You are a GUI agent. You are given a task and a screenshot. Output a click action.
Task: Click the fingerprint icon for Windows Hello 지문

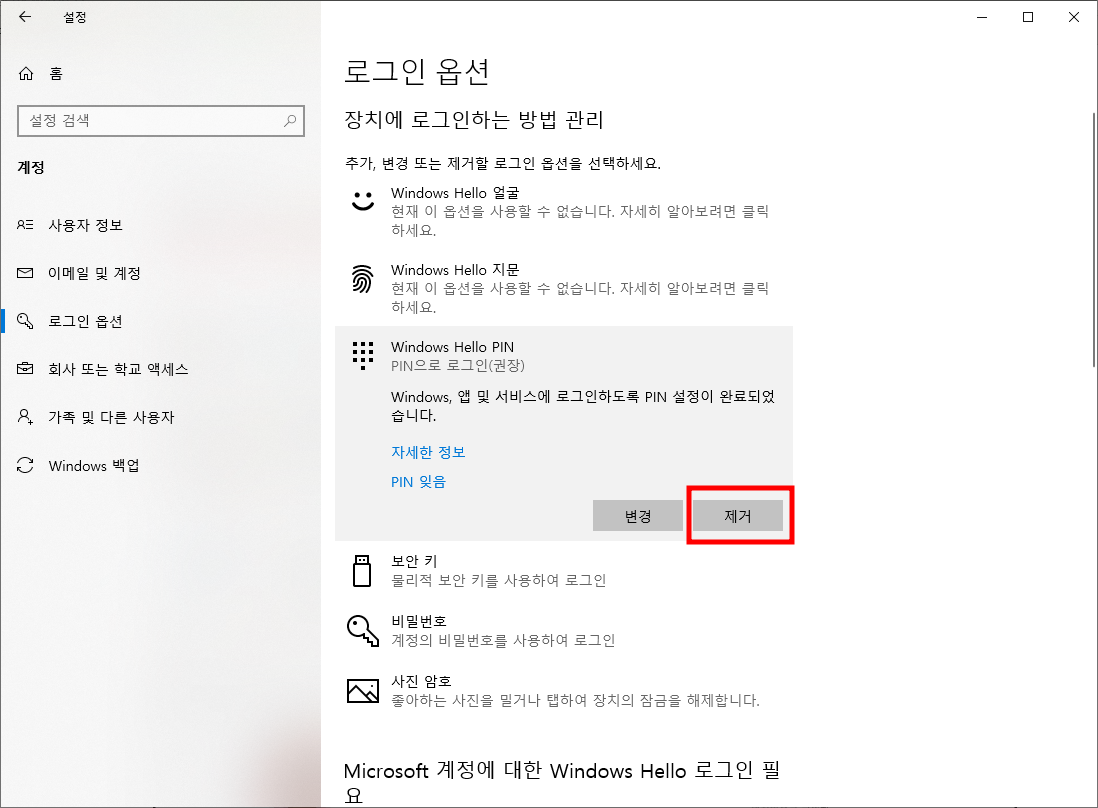click(x=362, y=279)
